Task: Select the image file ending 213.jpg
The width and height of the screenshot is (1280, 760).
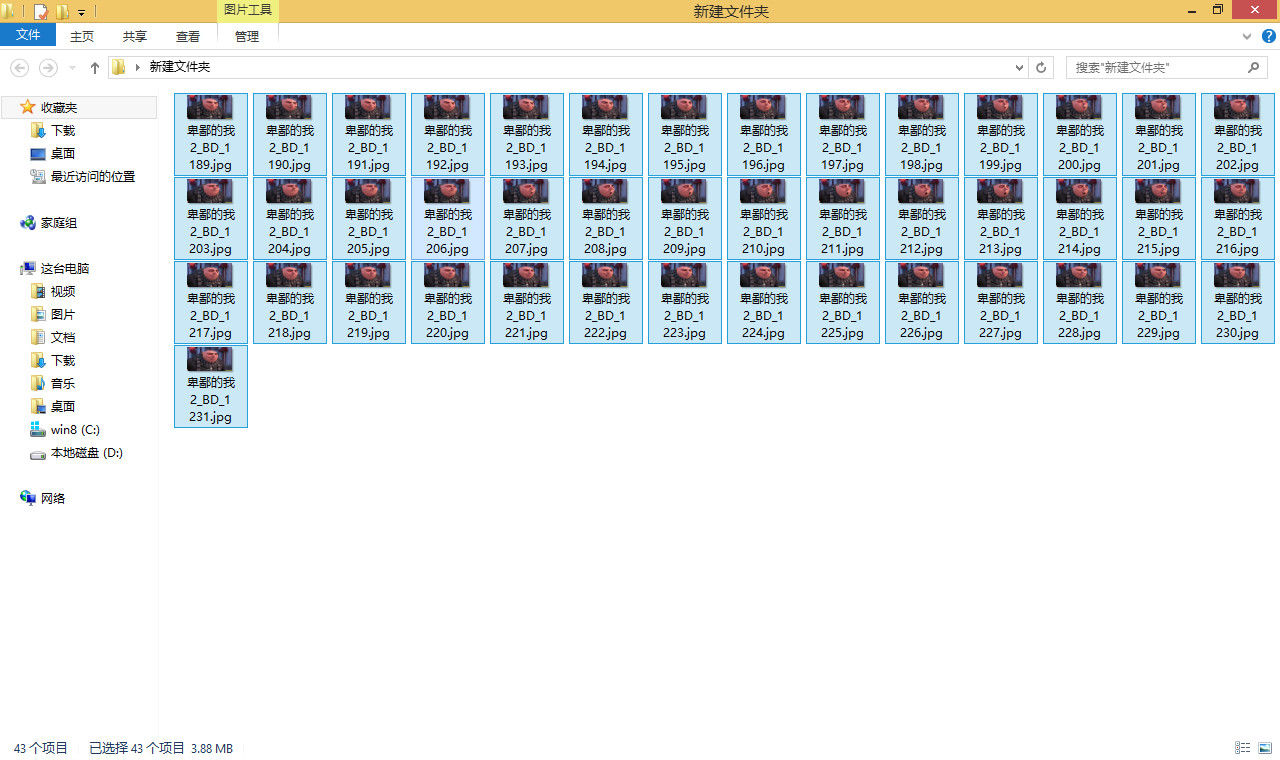Action: click(1001, 219)
